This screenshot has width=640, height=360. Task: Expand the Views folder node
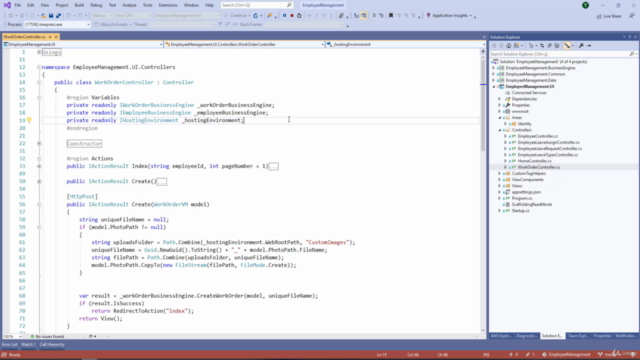(500, 186)
